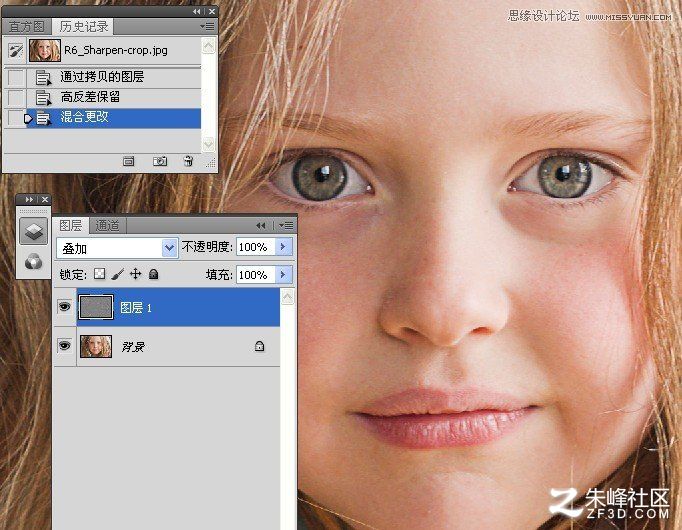The height and width of the screenshot is (530, 682).
Task: Set history brush source at 高反差保留
Action: click(16, 97)
